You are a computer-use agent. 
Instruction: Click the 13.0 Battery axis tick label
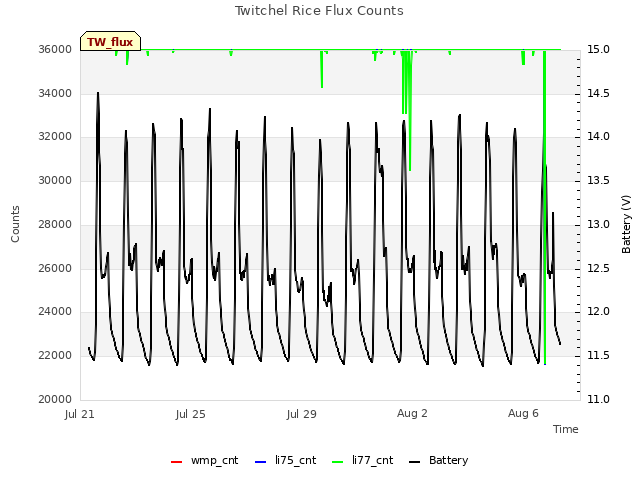tap(598, 224)
